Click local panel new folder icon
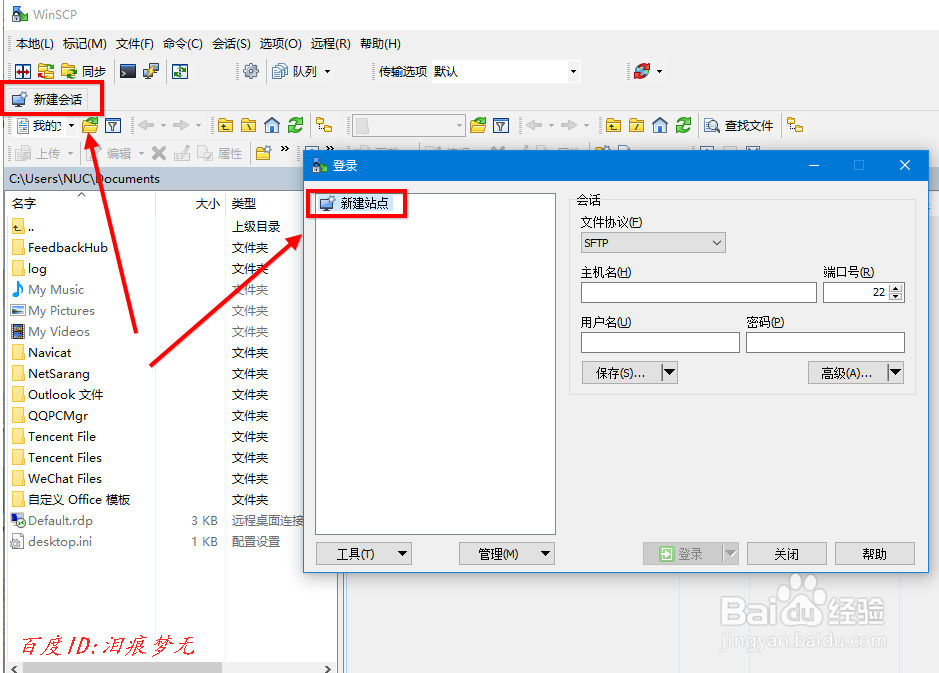Screen dimensions: 939x673 tap(263, 154)
